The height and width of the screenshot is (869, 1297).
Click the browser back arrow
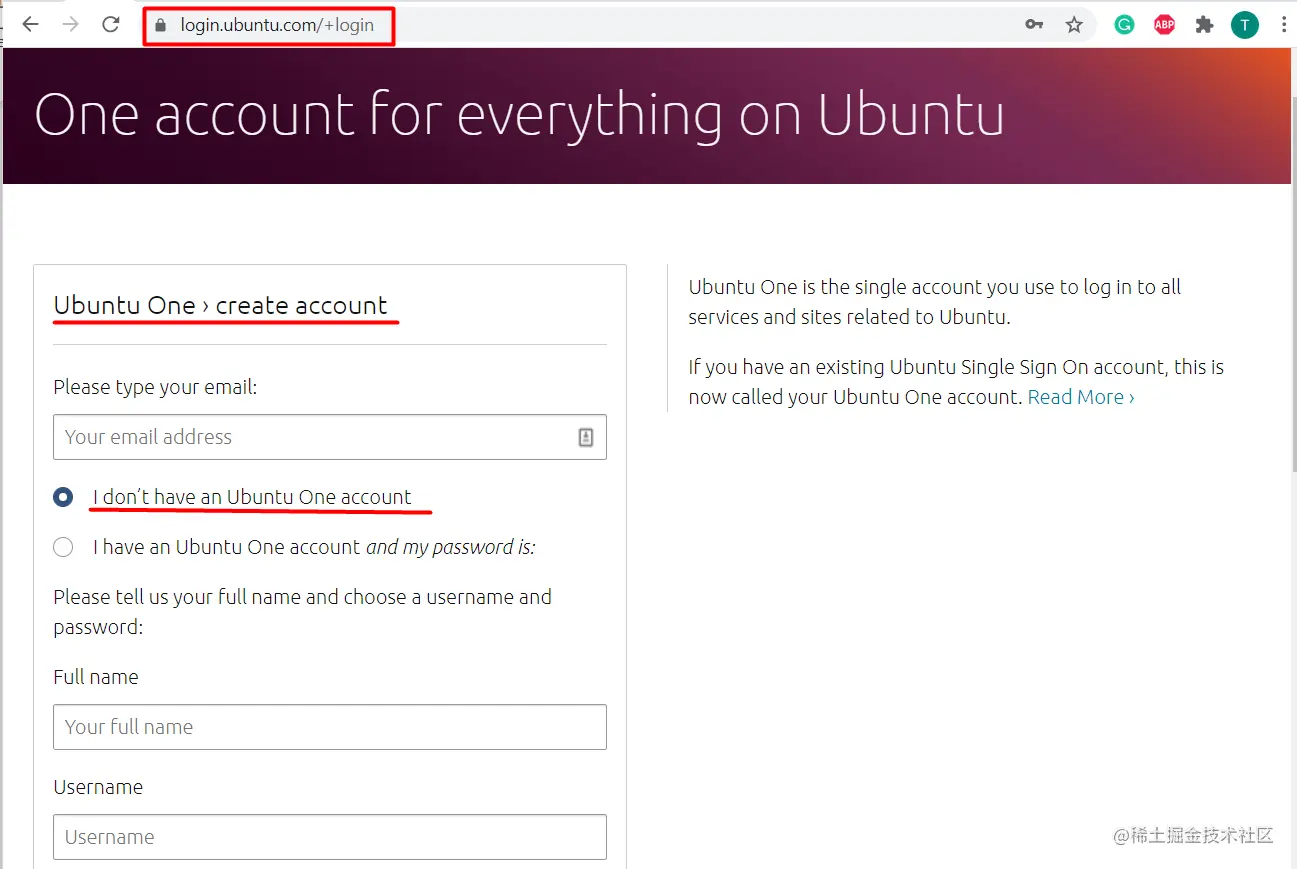31,25
